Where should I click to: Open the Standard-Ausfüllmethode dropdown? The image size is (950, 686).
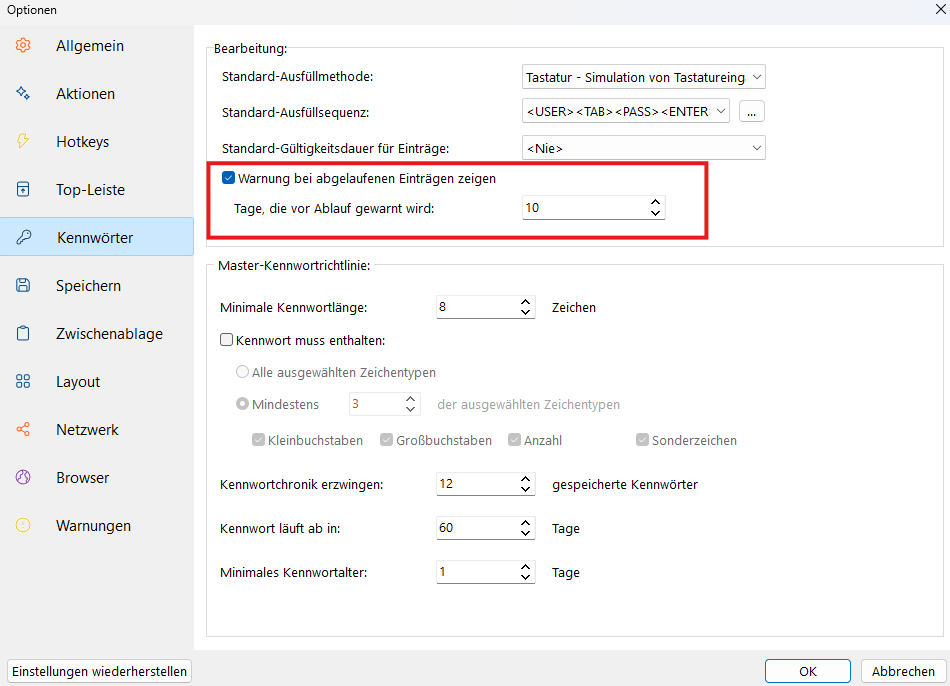643,77
